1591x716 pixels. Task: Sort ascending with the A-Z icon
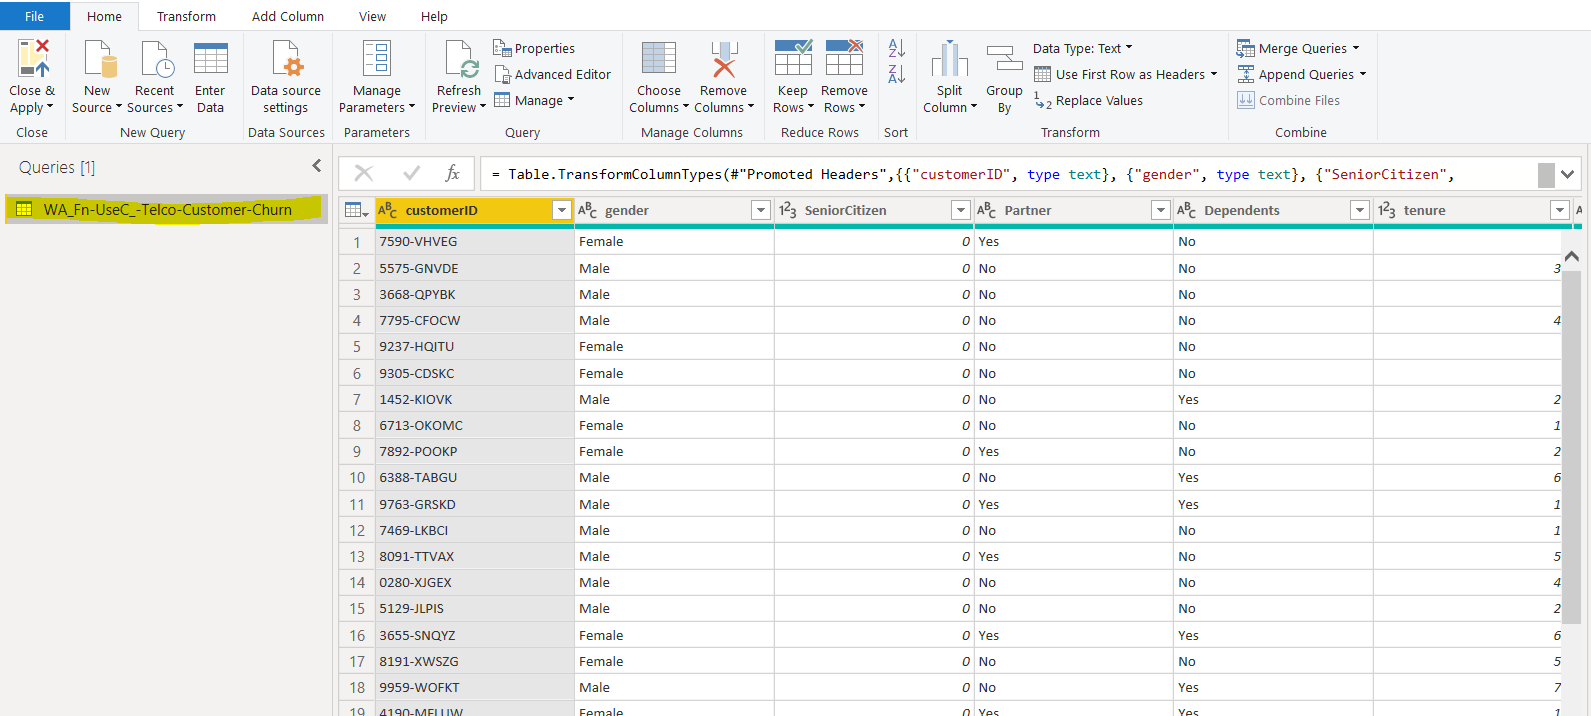point(896,48)
